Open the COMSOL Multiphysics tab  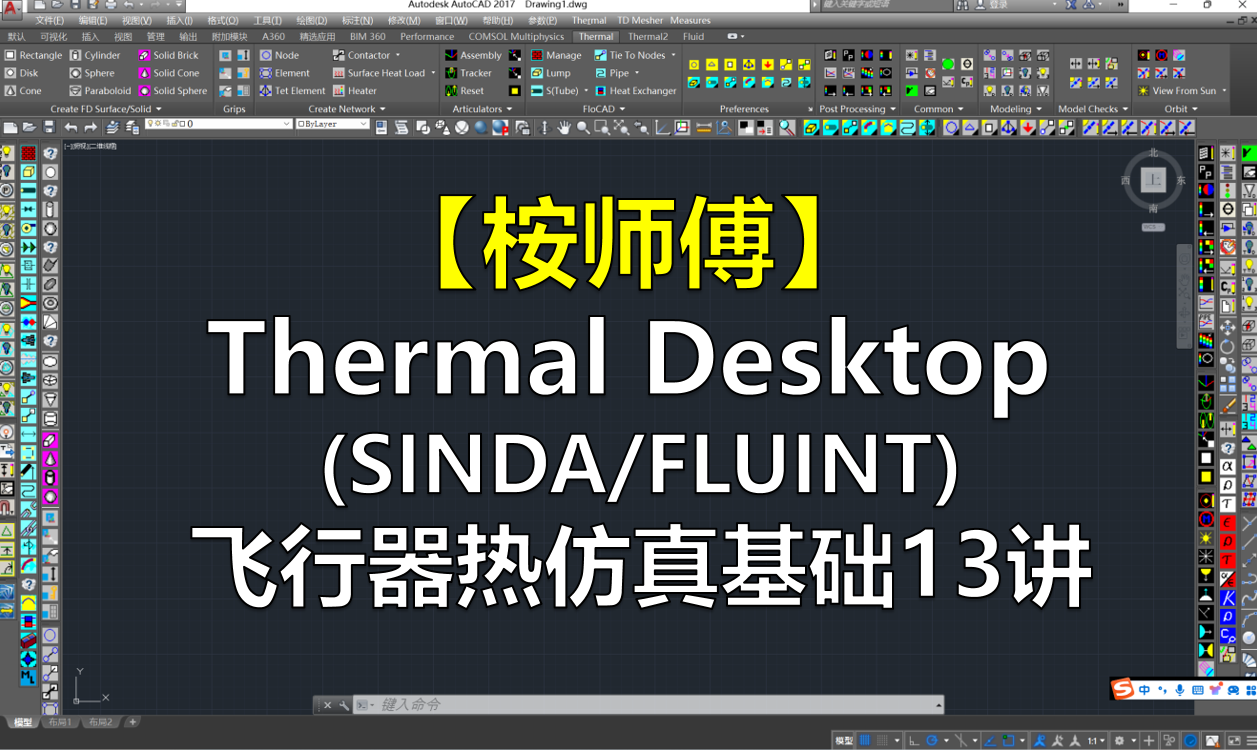[516, 37]
